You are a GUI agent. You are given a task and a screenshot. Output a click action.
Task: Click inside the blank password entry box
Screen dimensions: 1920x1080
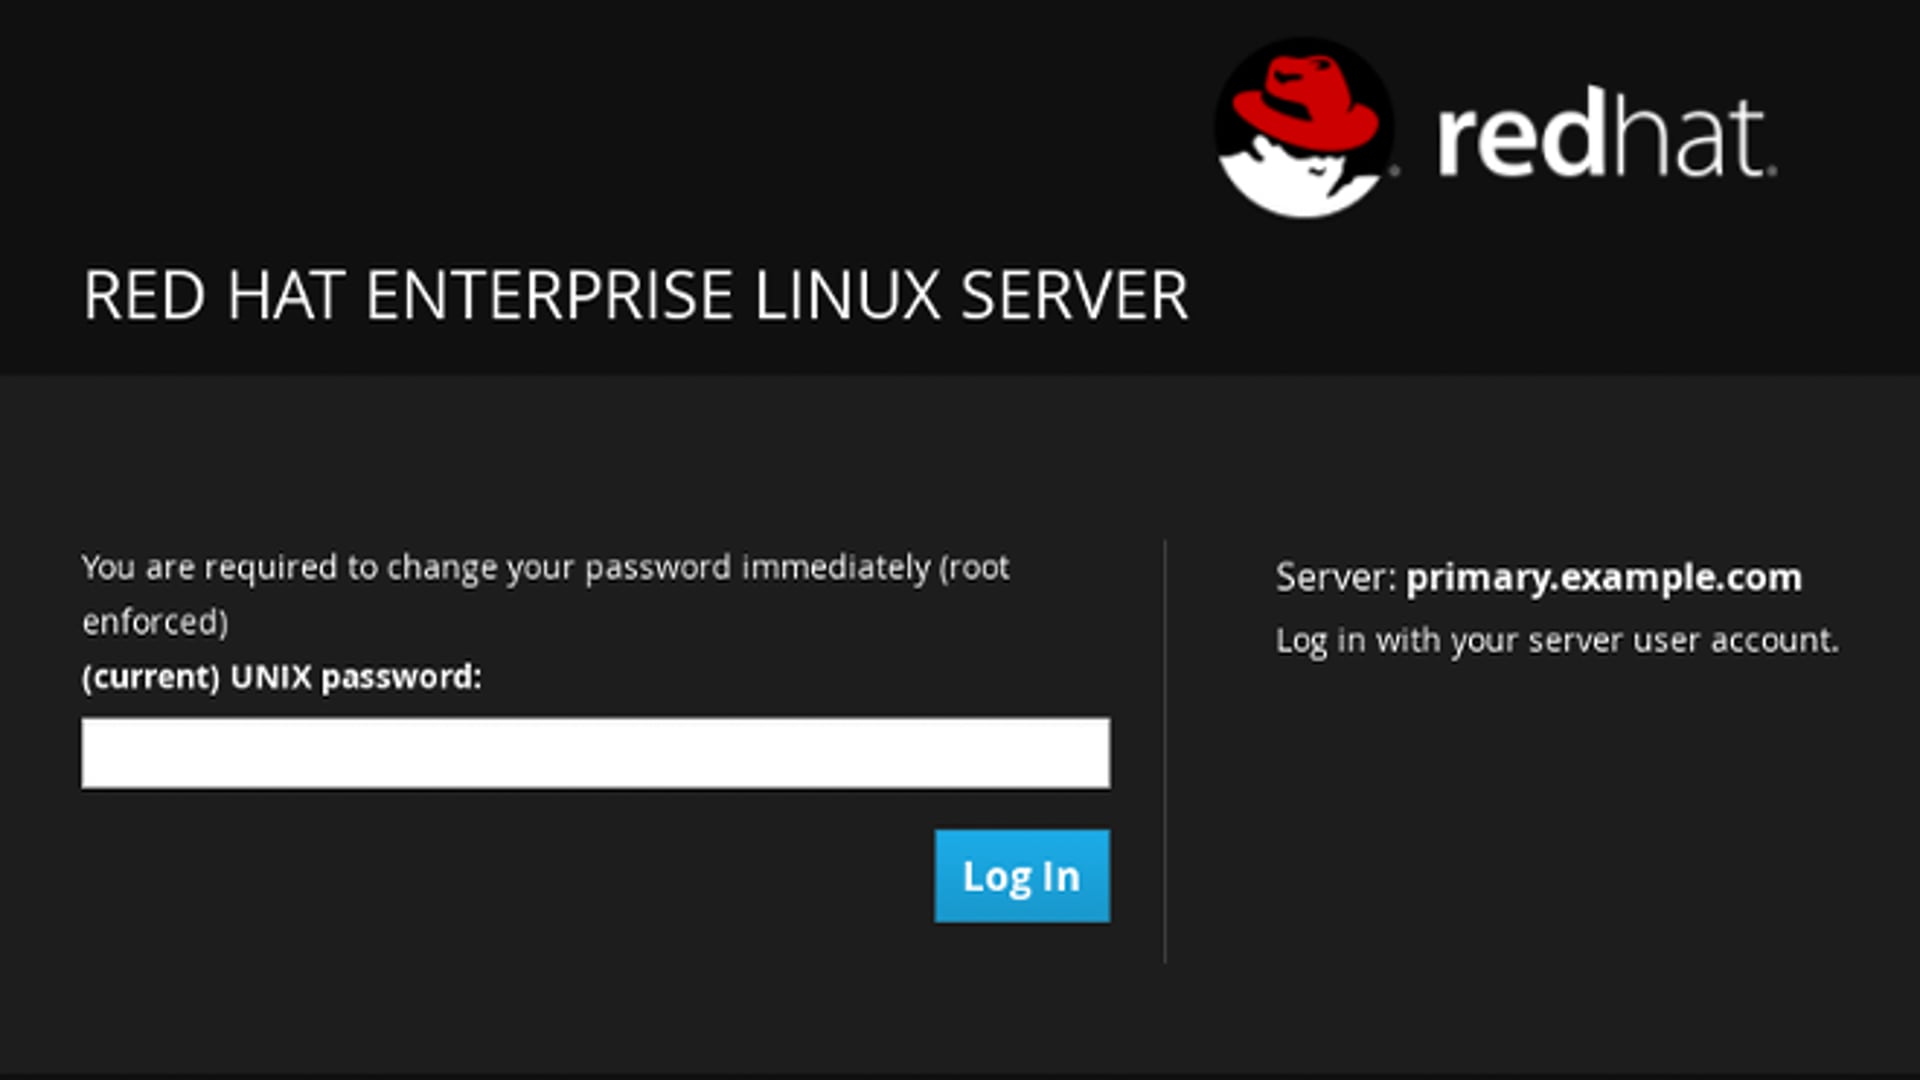595,753
